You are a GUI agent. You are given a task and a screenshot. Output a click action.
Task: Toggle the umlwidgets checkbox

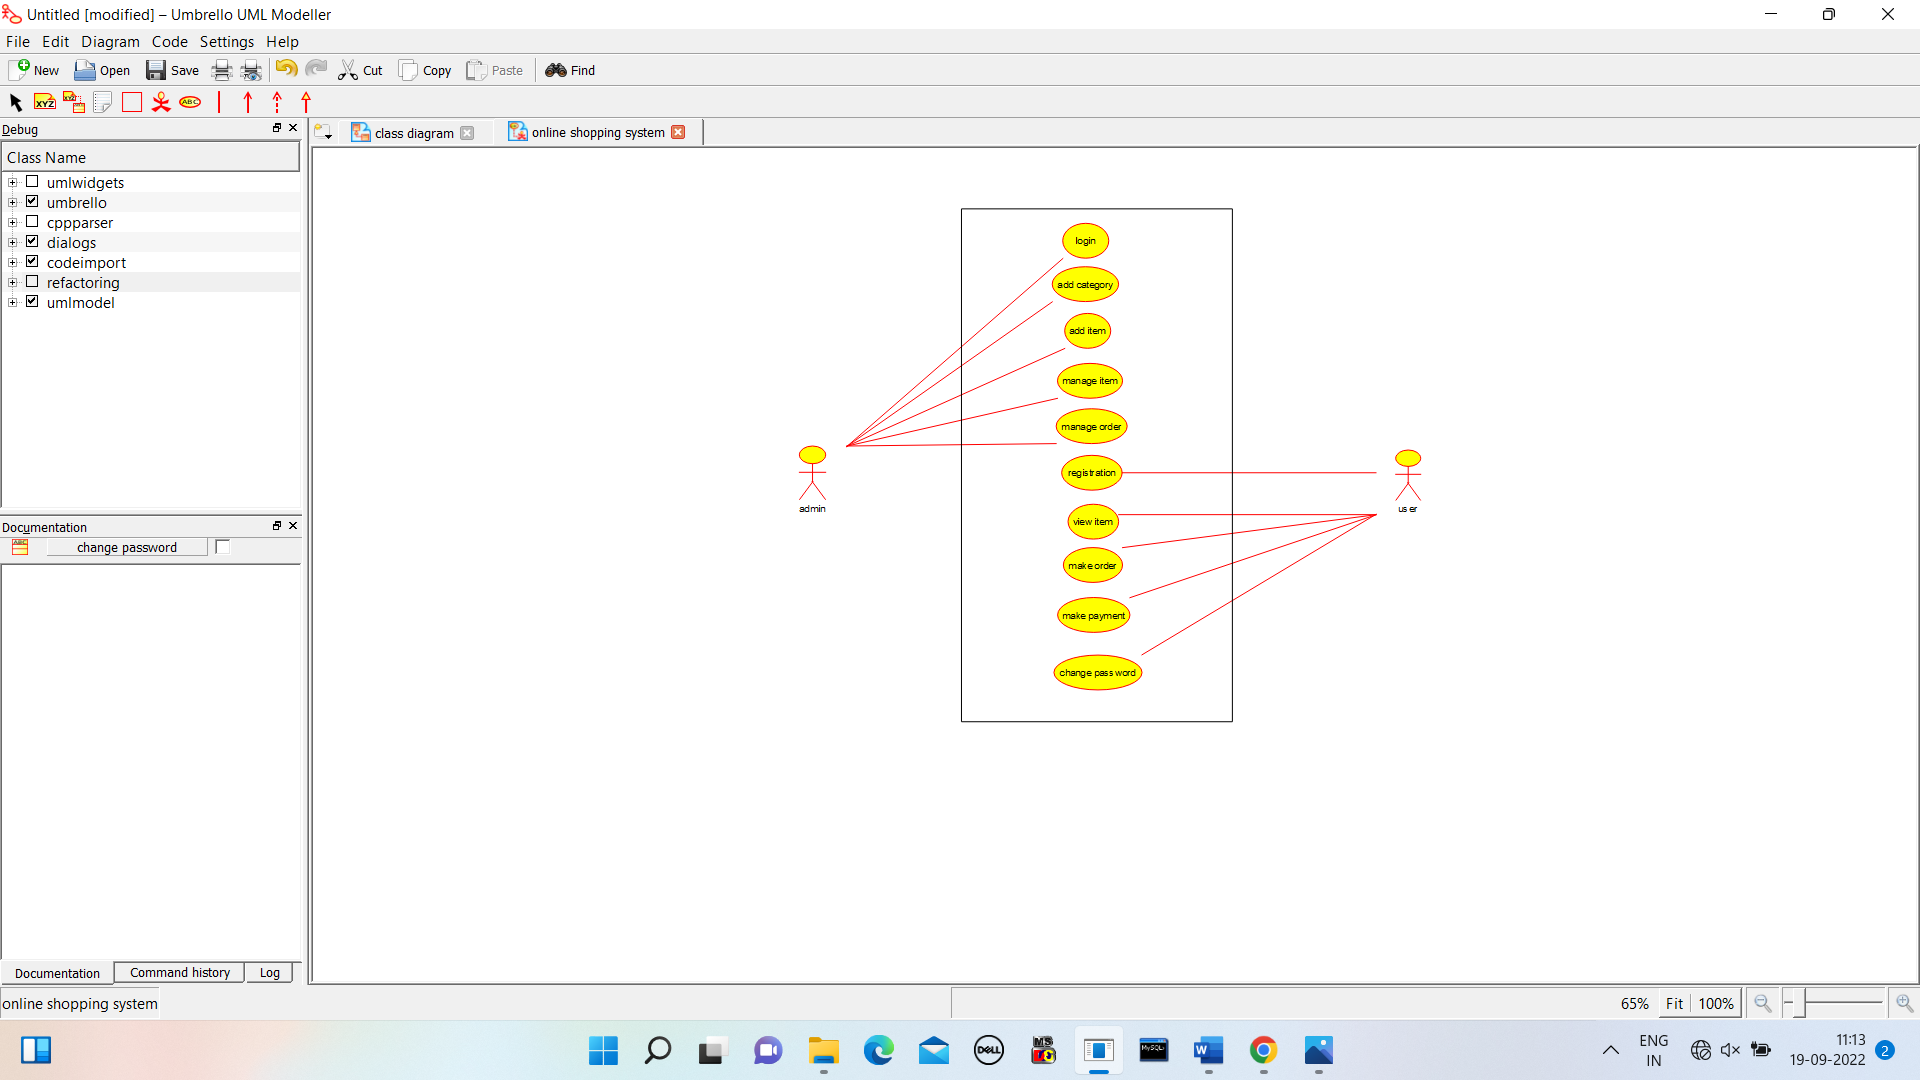[x=32, y=182]
